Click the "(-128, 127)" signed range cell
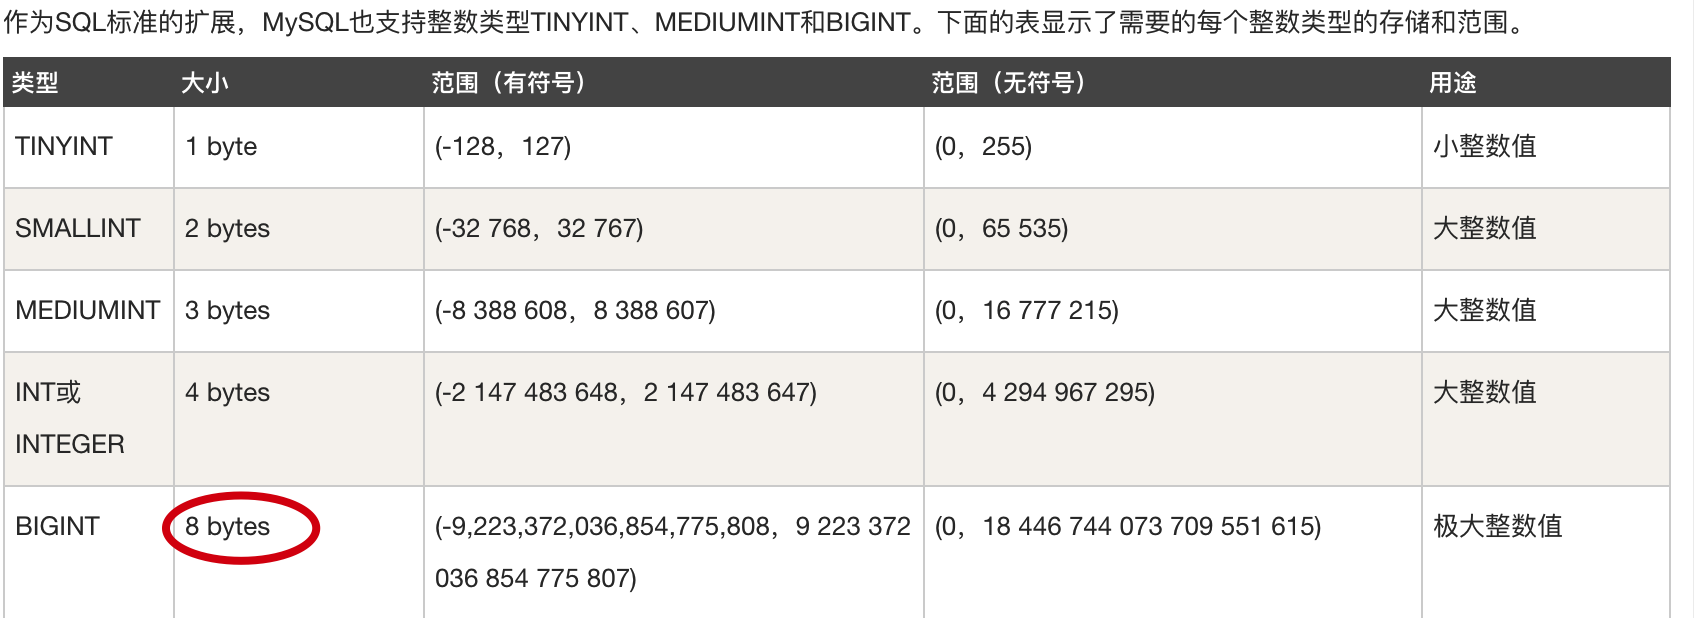The image size is (1694, 618). (x=503, y=147)
